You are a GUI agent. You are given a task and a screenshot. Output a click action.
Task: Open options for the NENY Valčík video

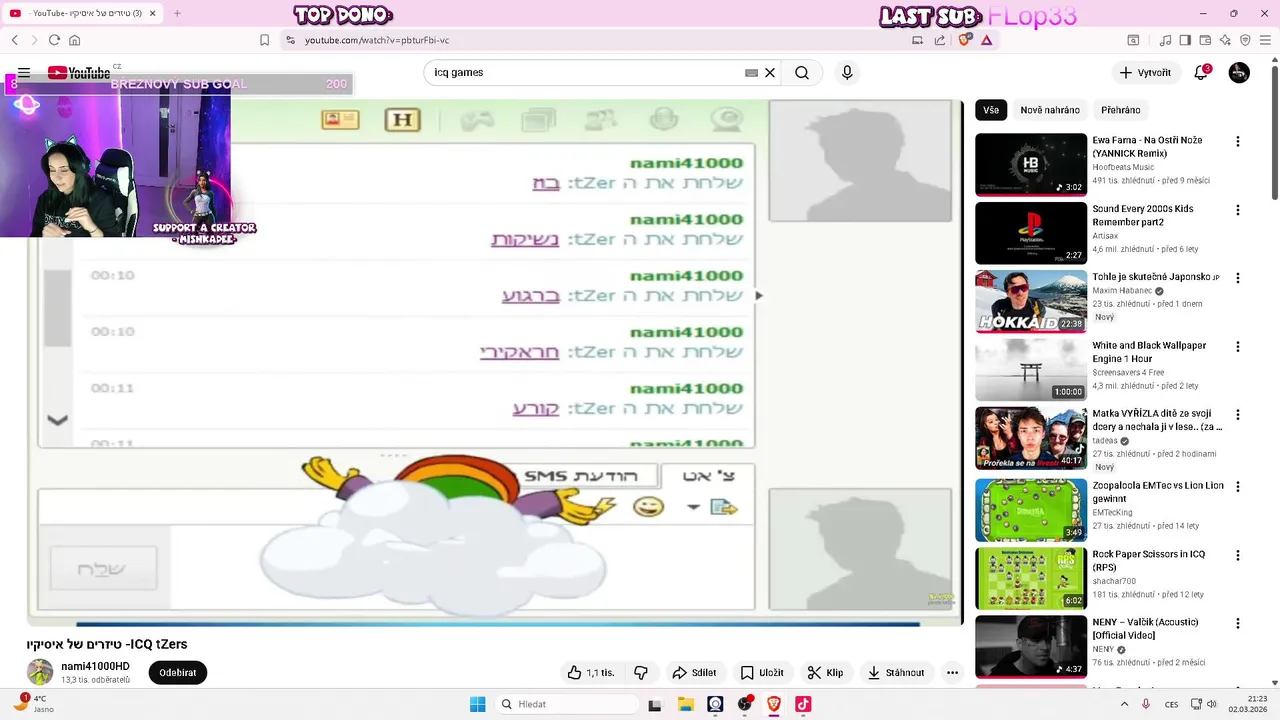coord(1238,623)
